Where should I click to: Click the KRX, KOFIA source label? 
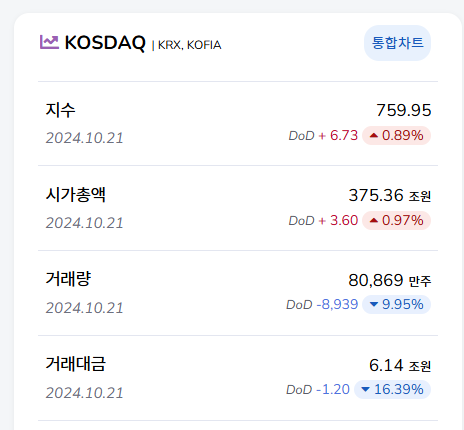tap(189, 45)
